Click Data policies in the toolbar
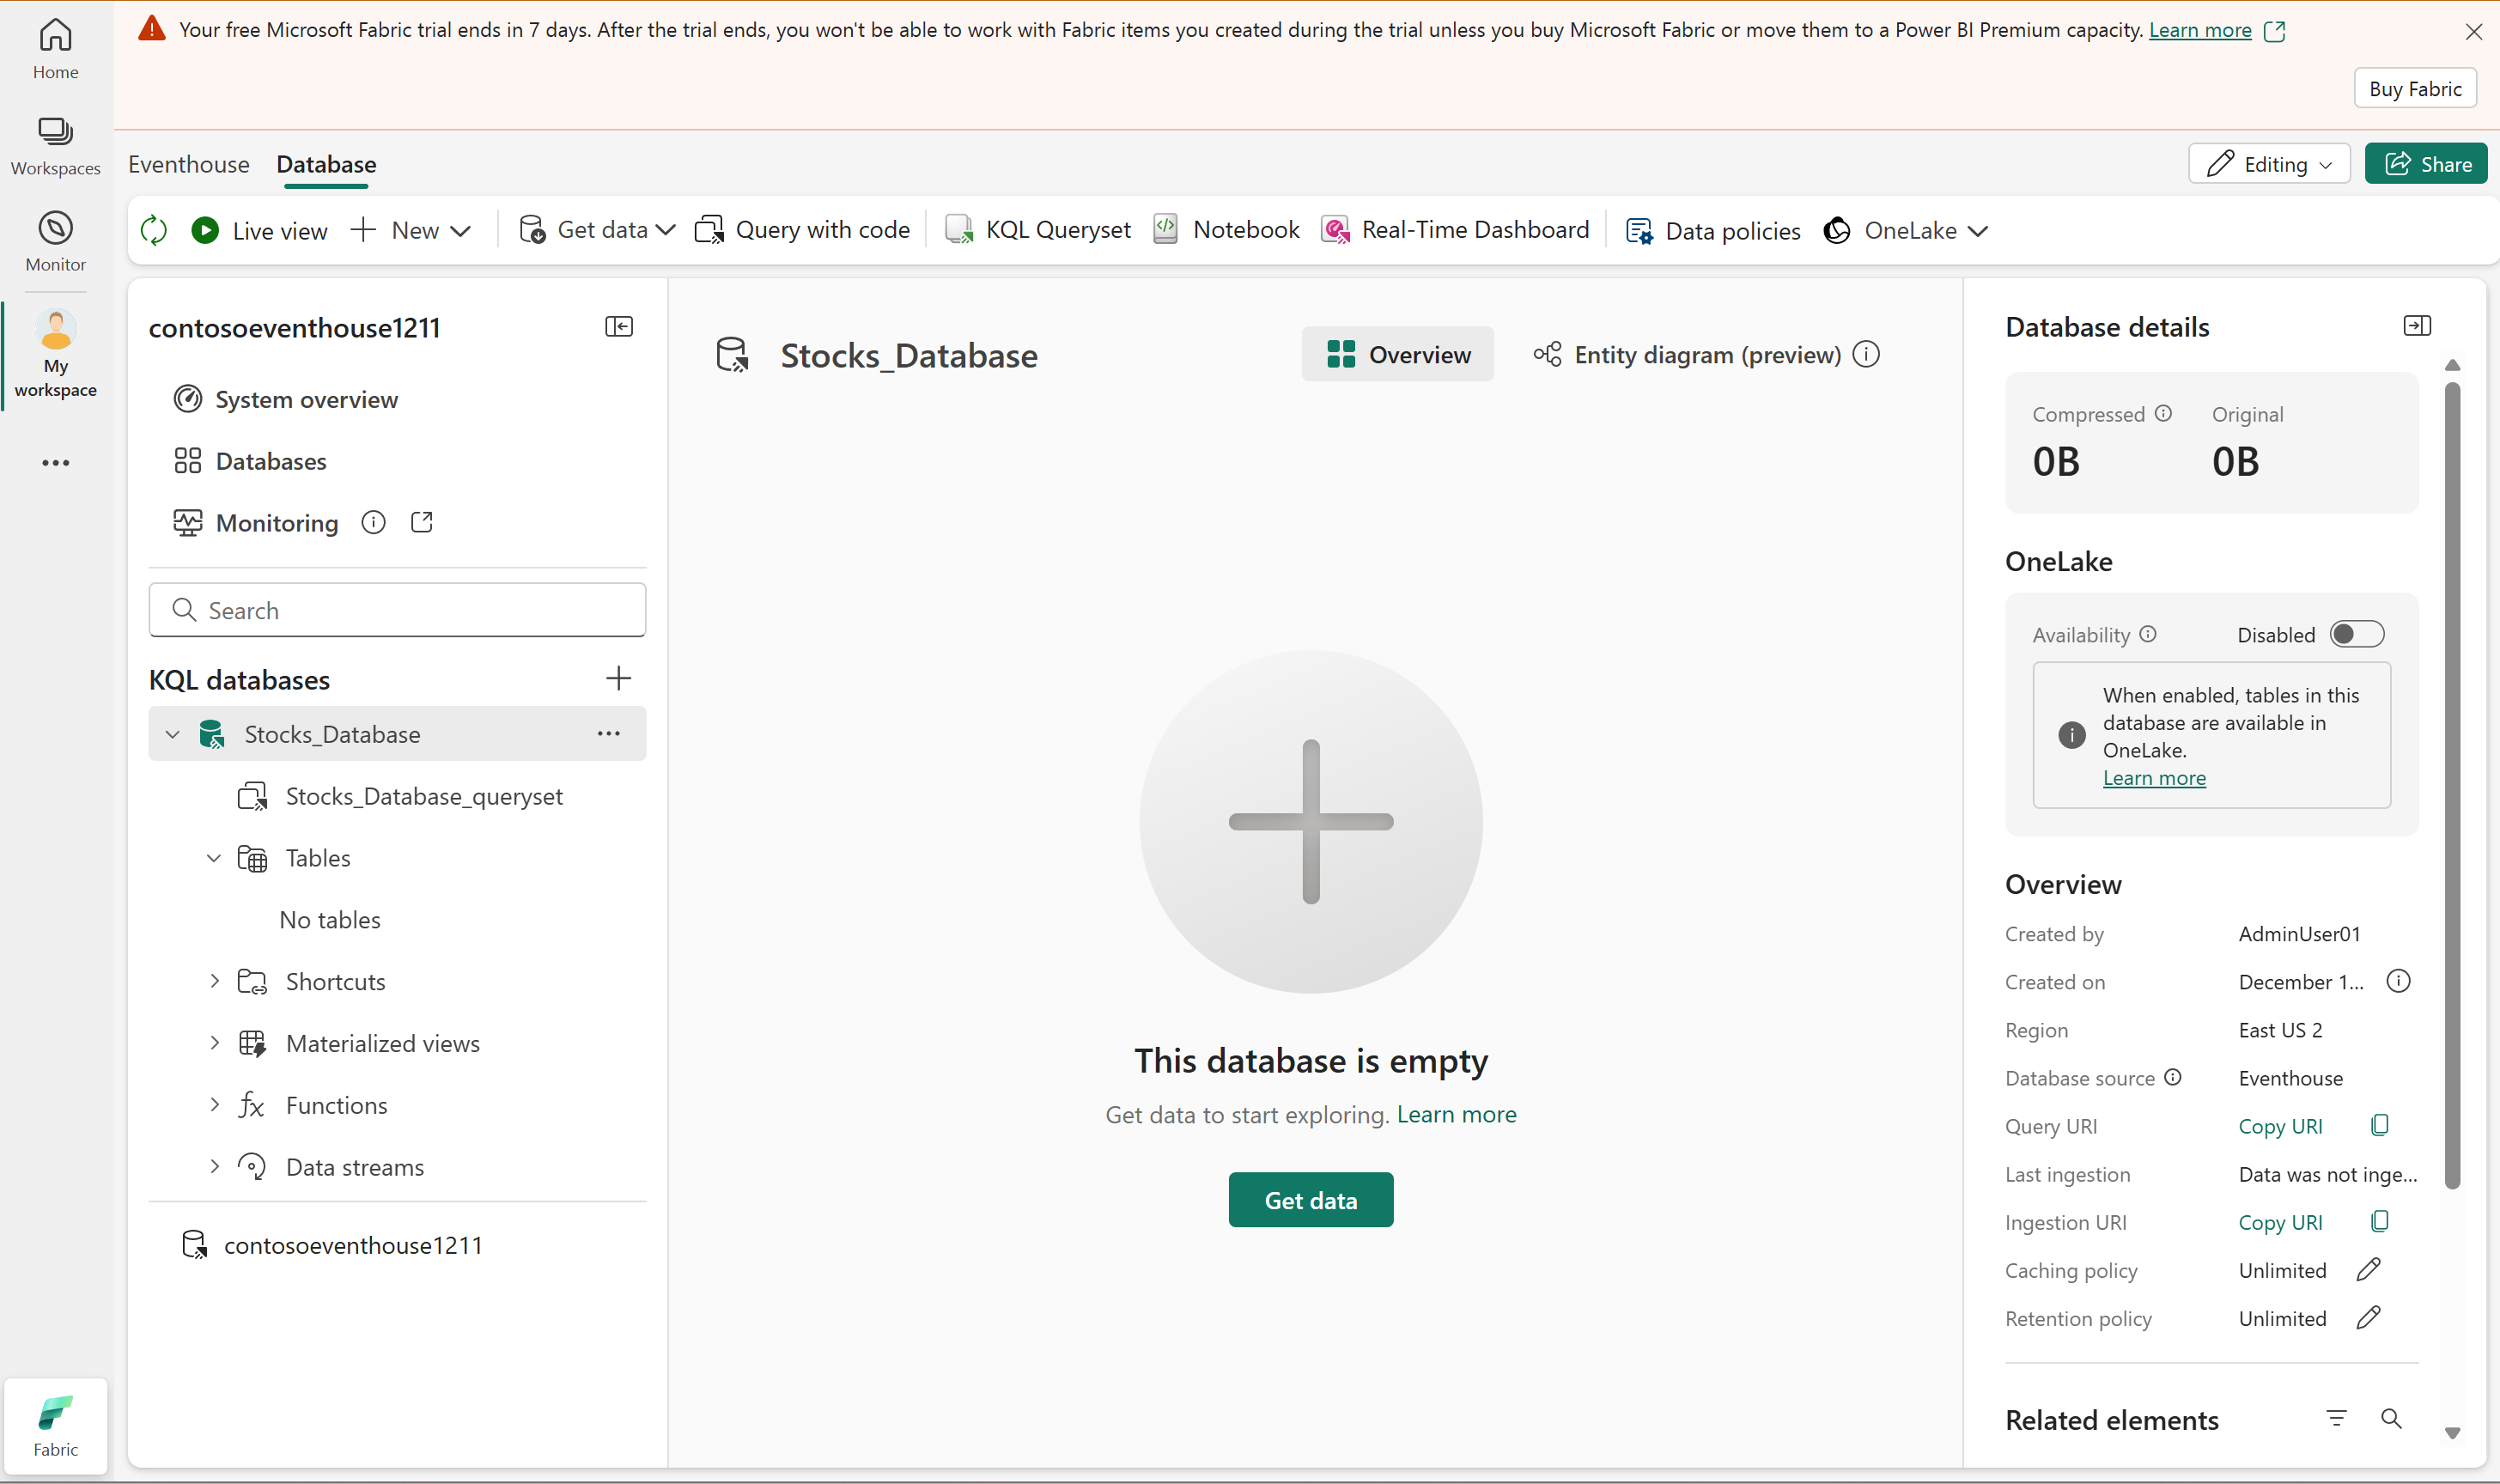Image resolution: width=2500 pixels, height=1484 pixels. tap(1713, 231)
